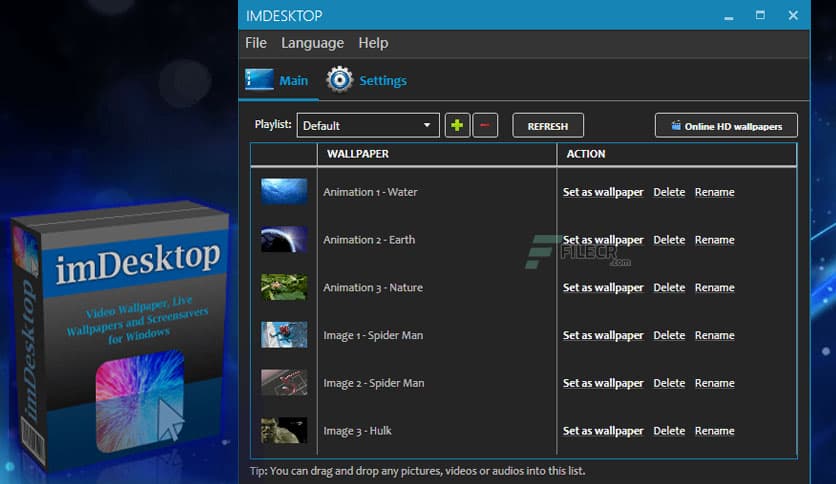
Task: Select the Image 3 - Hulk thumbnail
Action: click(x=284, y=430)
